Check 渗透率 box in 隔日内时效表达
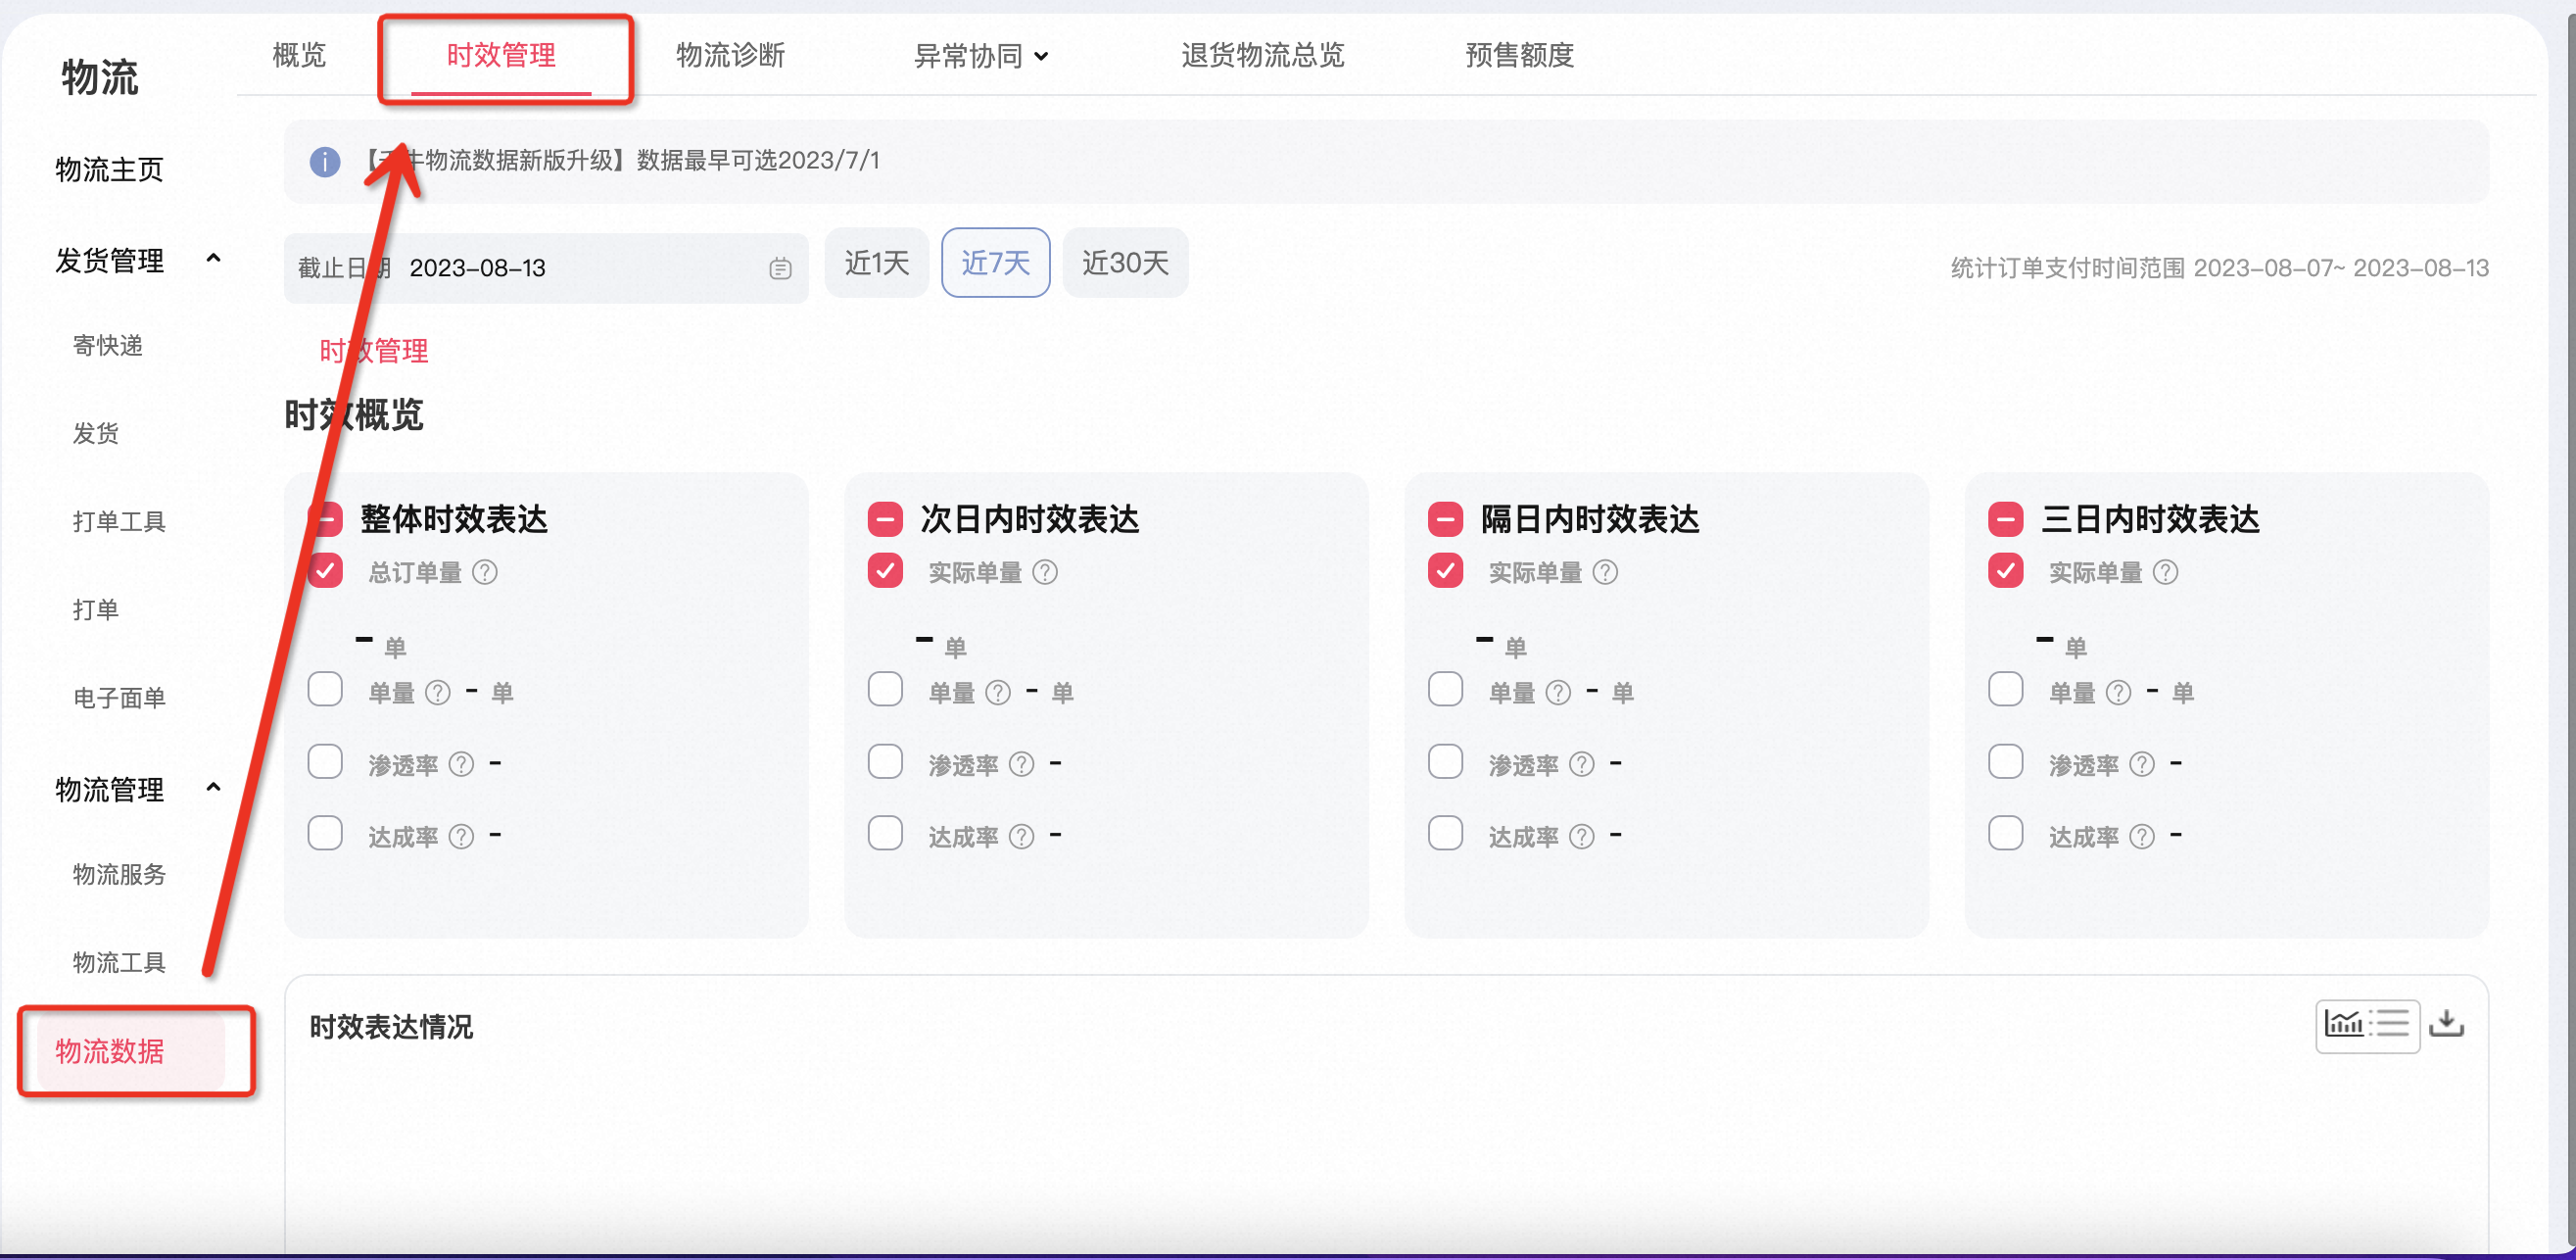The height and width of the screenshot is (1260, 2576). click(1445, 761)
